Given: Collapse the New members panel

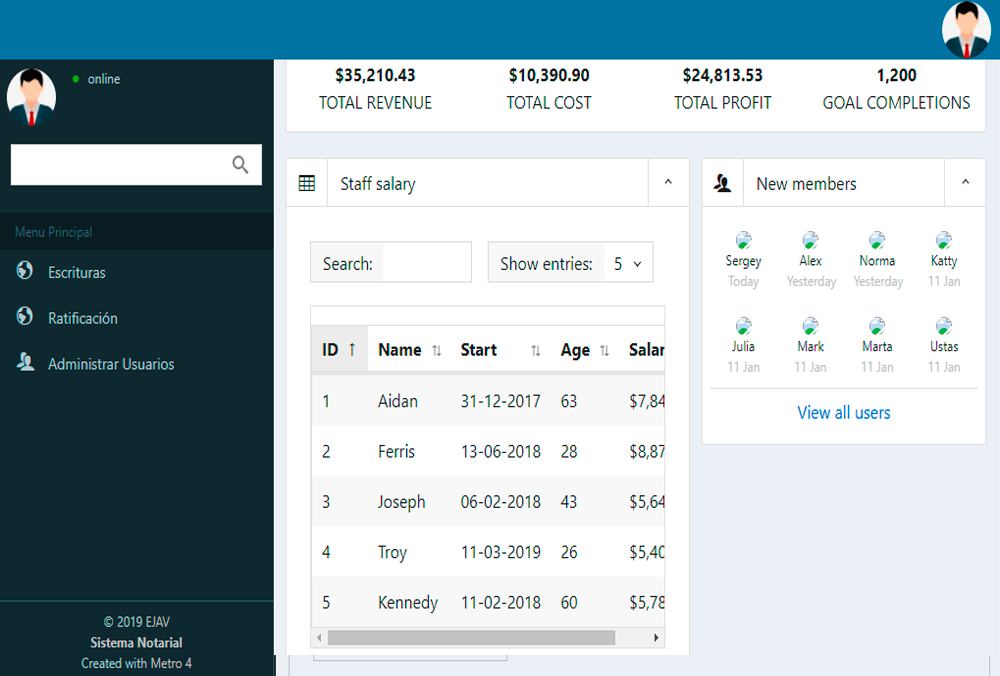Looking at the screenshot, I should [x=965, y=183].
